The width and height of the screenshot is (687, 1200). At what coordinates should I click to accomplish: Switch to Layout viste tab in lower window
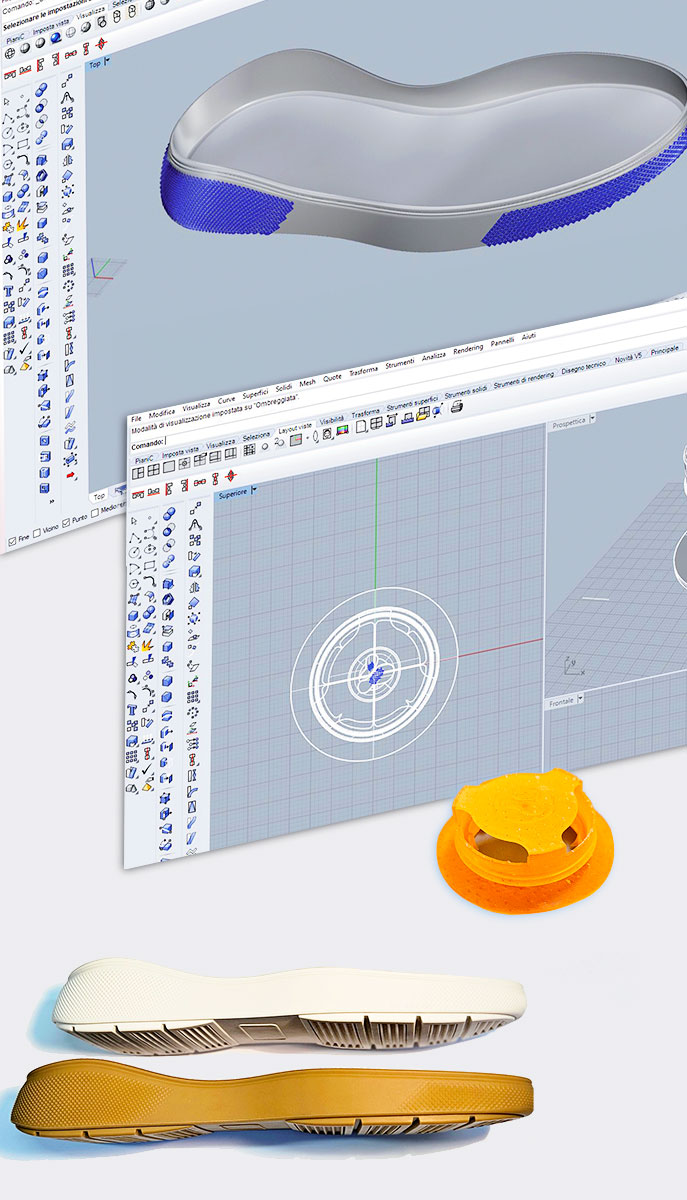(295, 430)
